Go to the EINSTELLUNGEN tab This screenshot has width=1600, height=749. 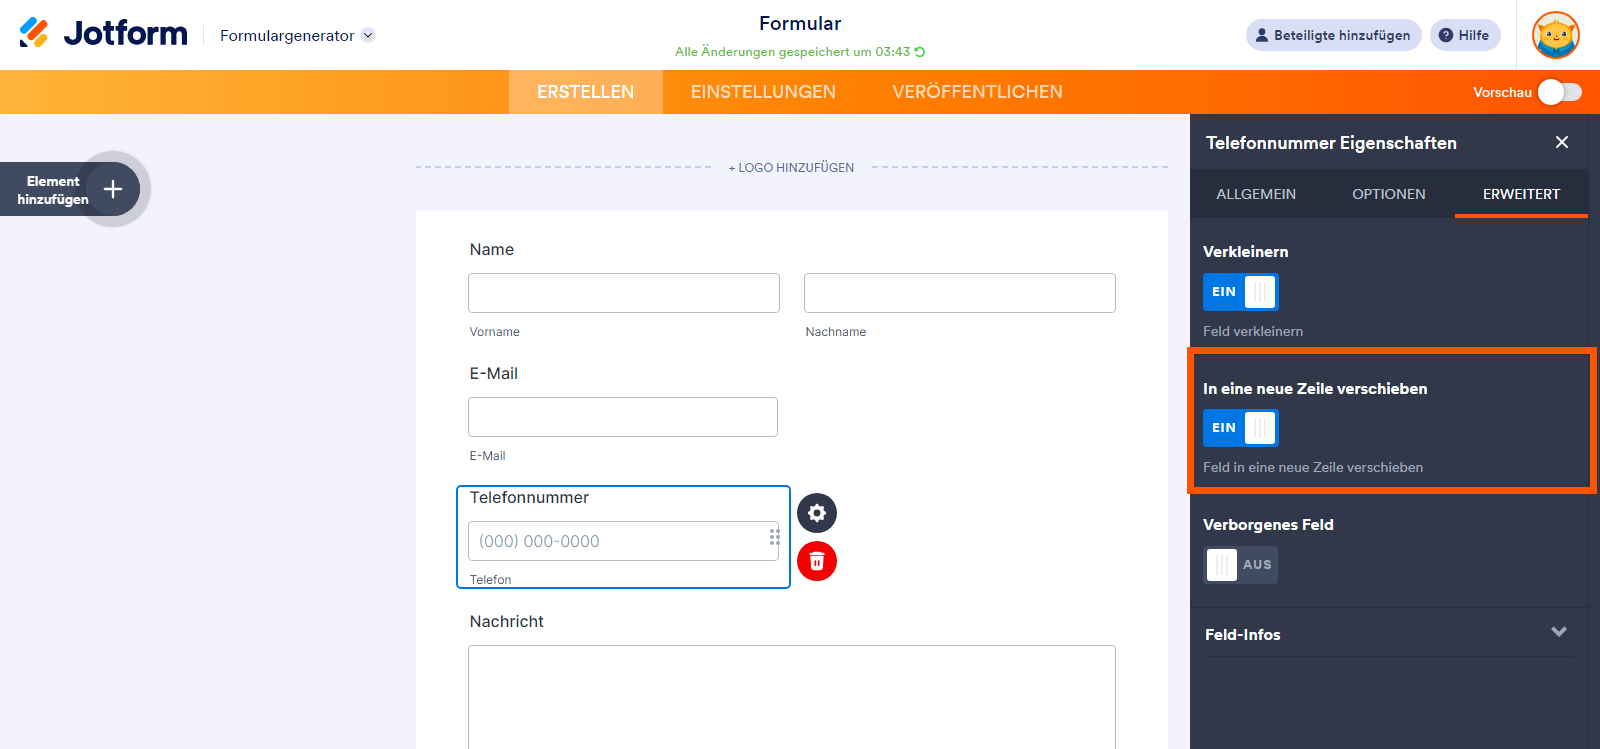click(763, 92)
